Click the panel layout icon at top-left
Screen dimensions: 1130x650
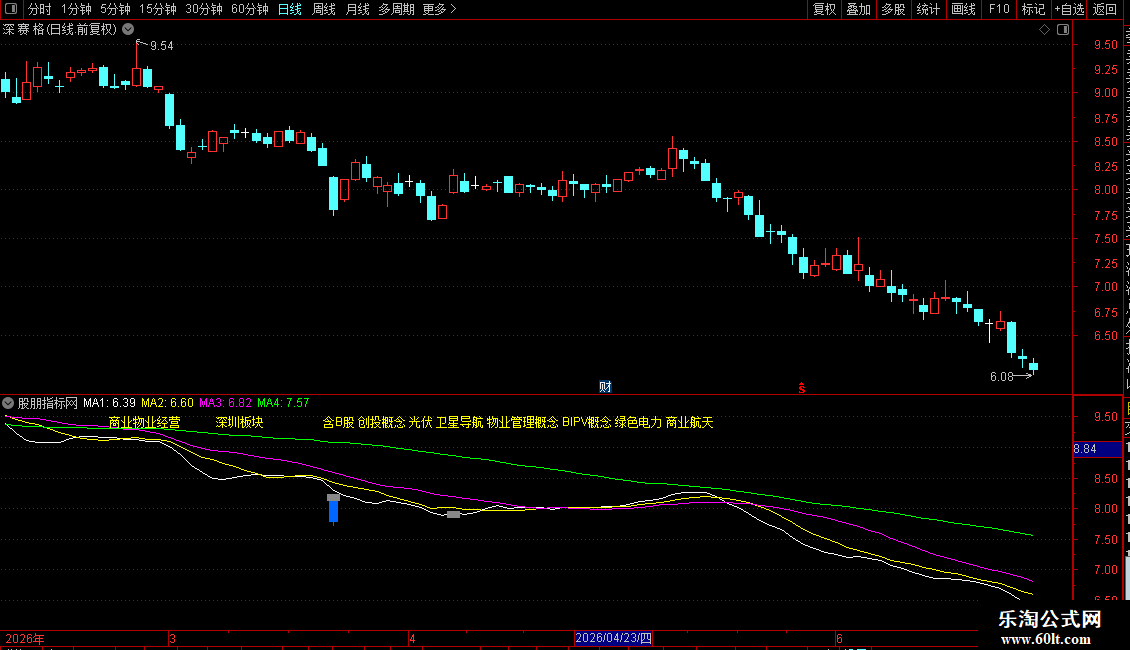tap(11, 9)
